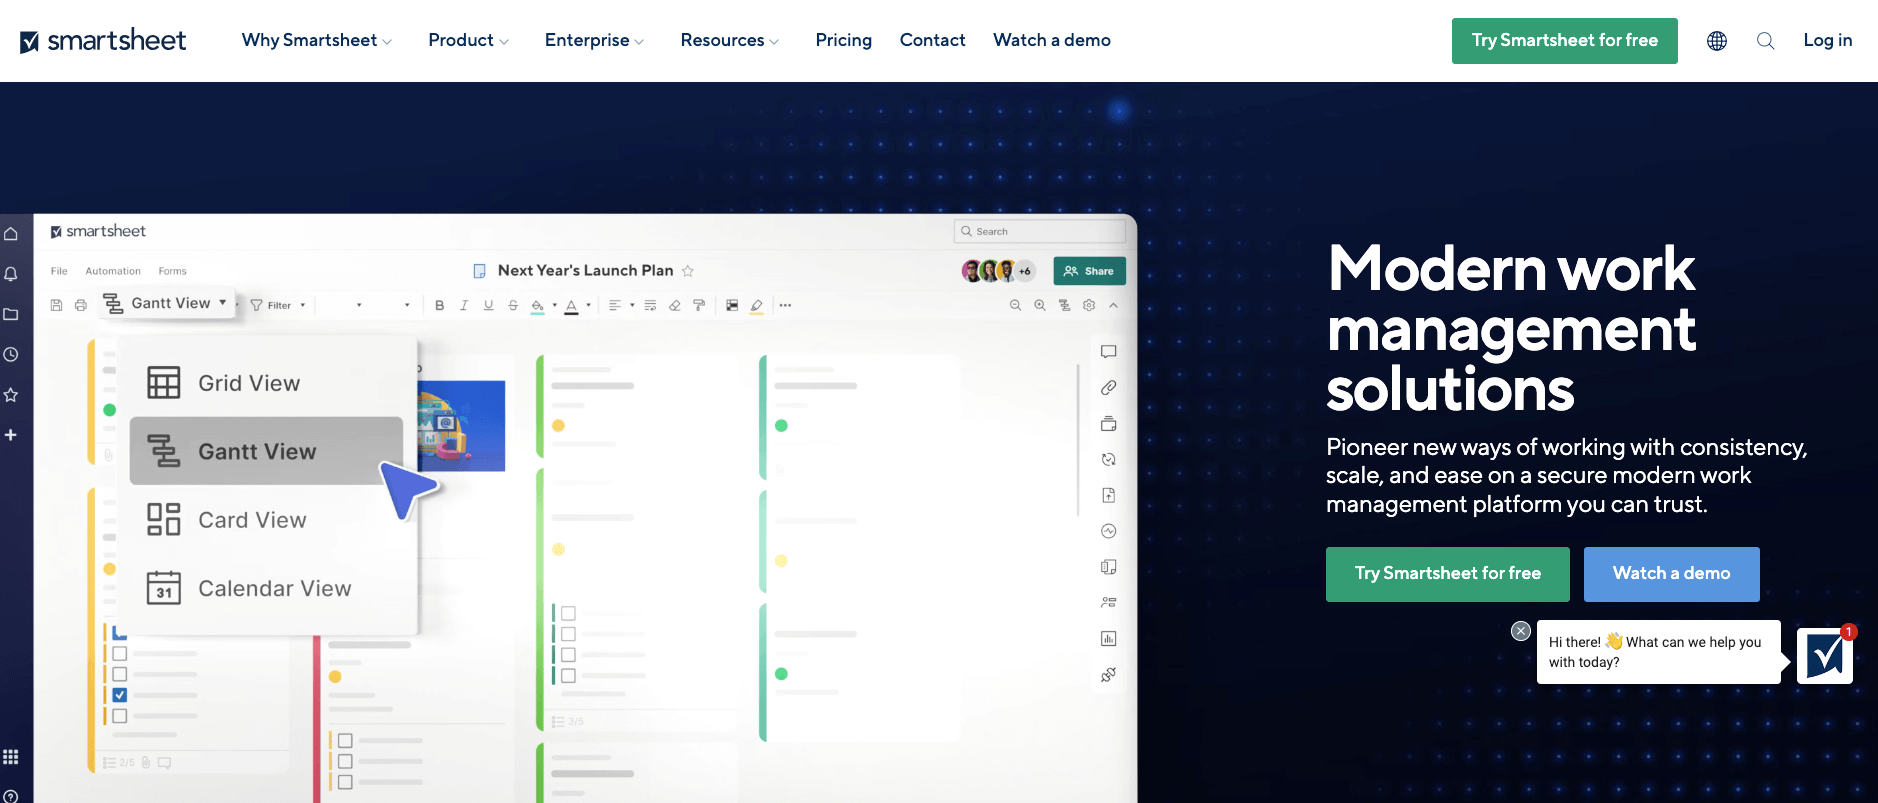Open the language globe selector
Screen dimensions: 1878x803
(x=1717, y=41)
